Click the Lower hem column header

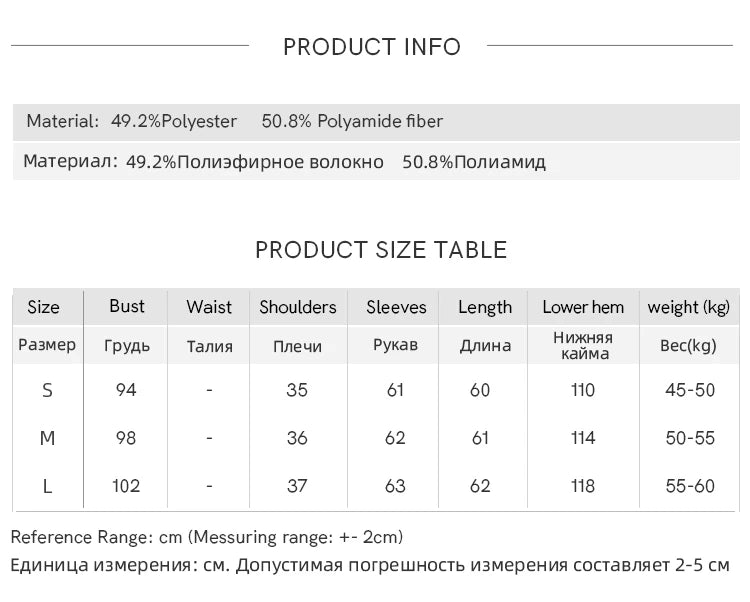[583, 307]
